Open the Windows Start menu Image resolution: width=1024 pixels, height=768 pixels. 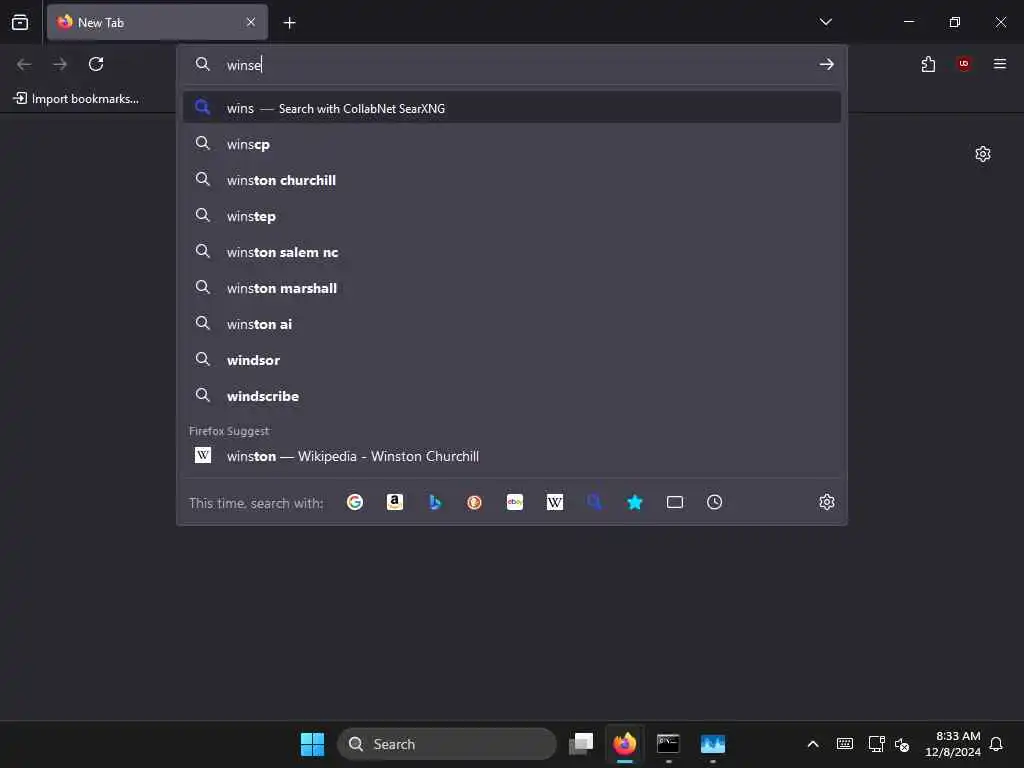(312, 744)
